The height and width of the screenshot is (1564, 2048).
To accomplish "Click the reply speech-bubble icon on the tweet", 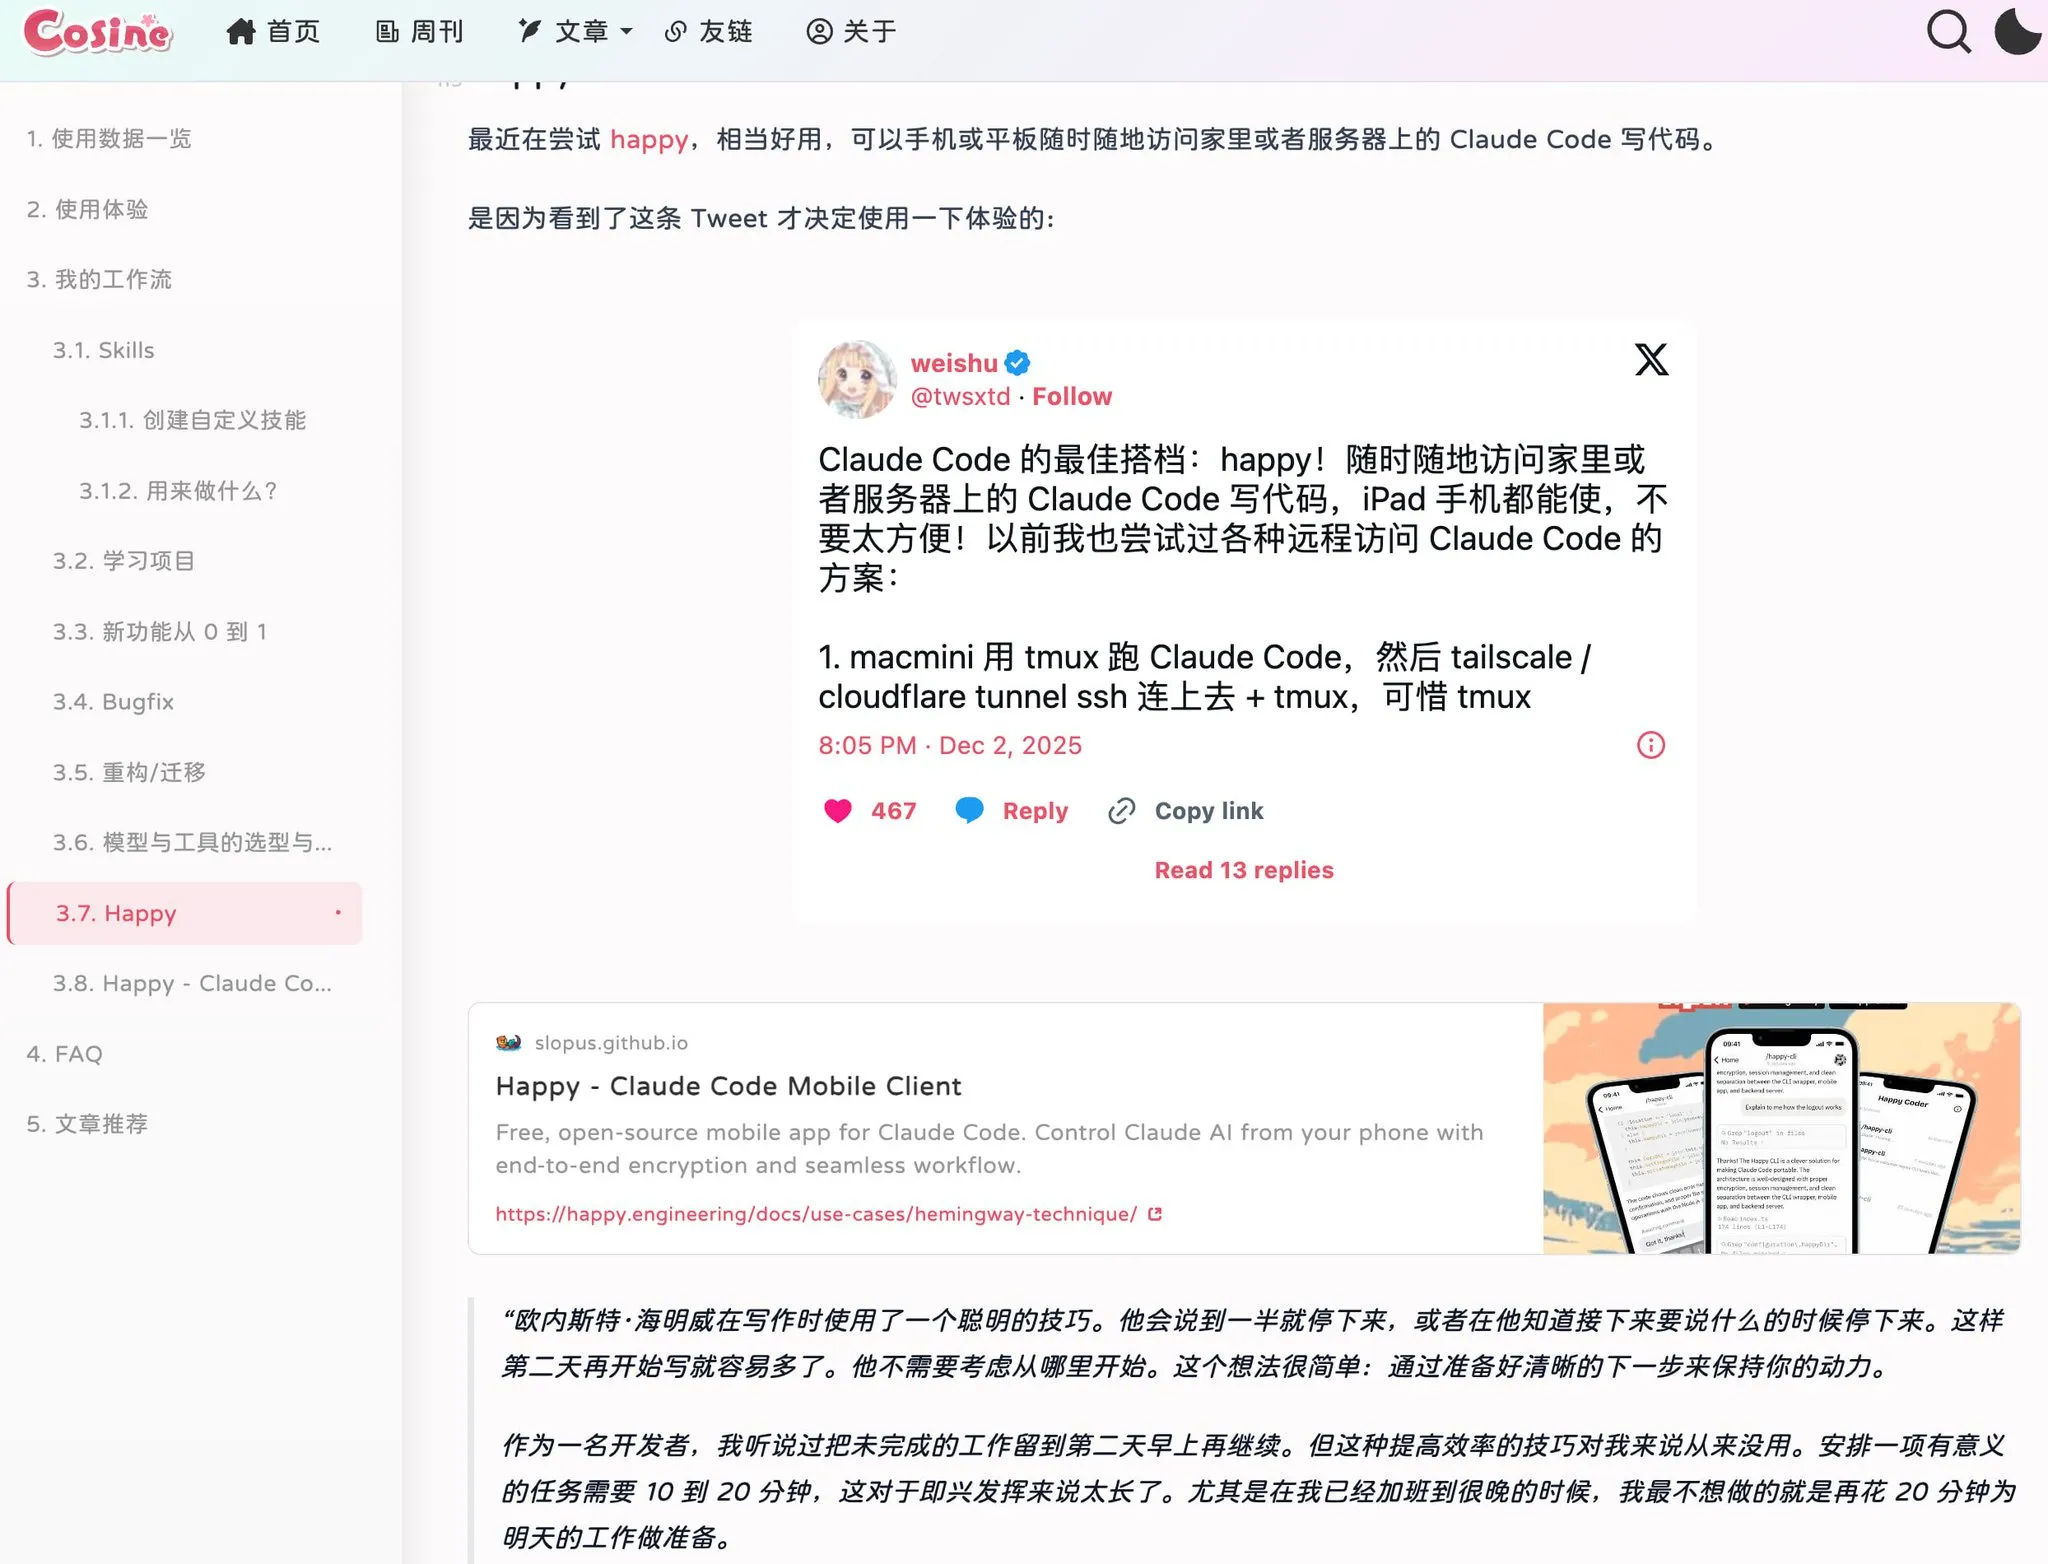I will (969, 810).
